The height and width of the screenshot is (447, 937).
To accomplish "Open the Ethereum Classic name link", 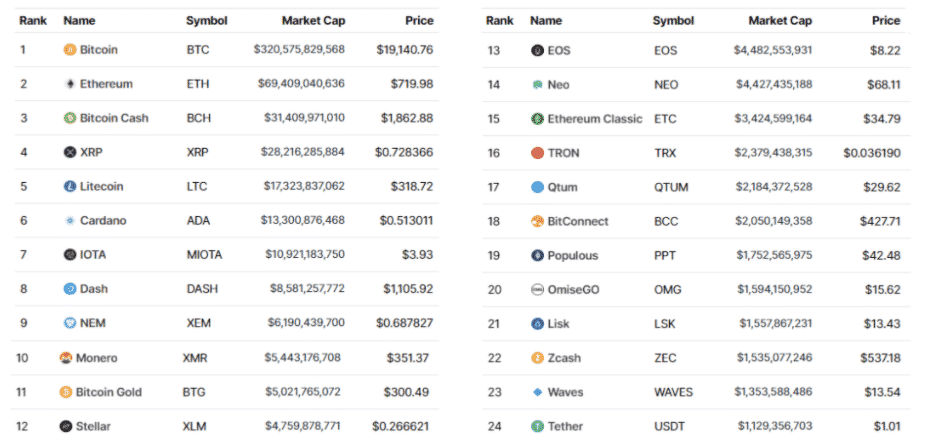I will pyautogui.click(x=594, y=119).
